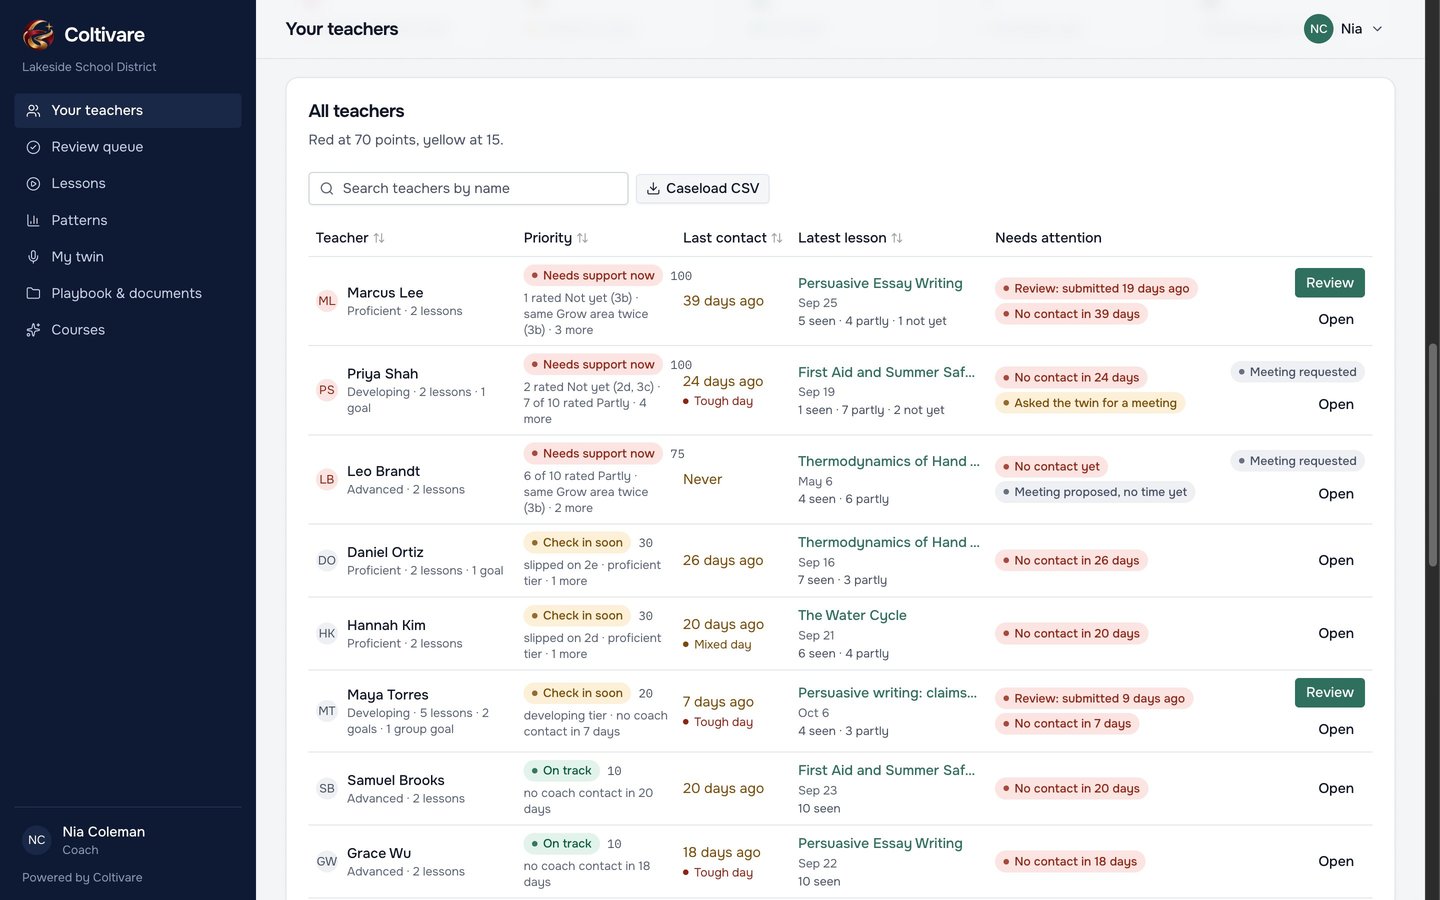Image resolution: width=1440 pixels, height=900 pixels.
Task: Click Meeting requested badge for Leo Brandt
Action: [x=1297, y=461]
